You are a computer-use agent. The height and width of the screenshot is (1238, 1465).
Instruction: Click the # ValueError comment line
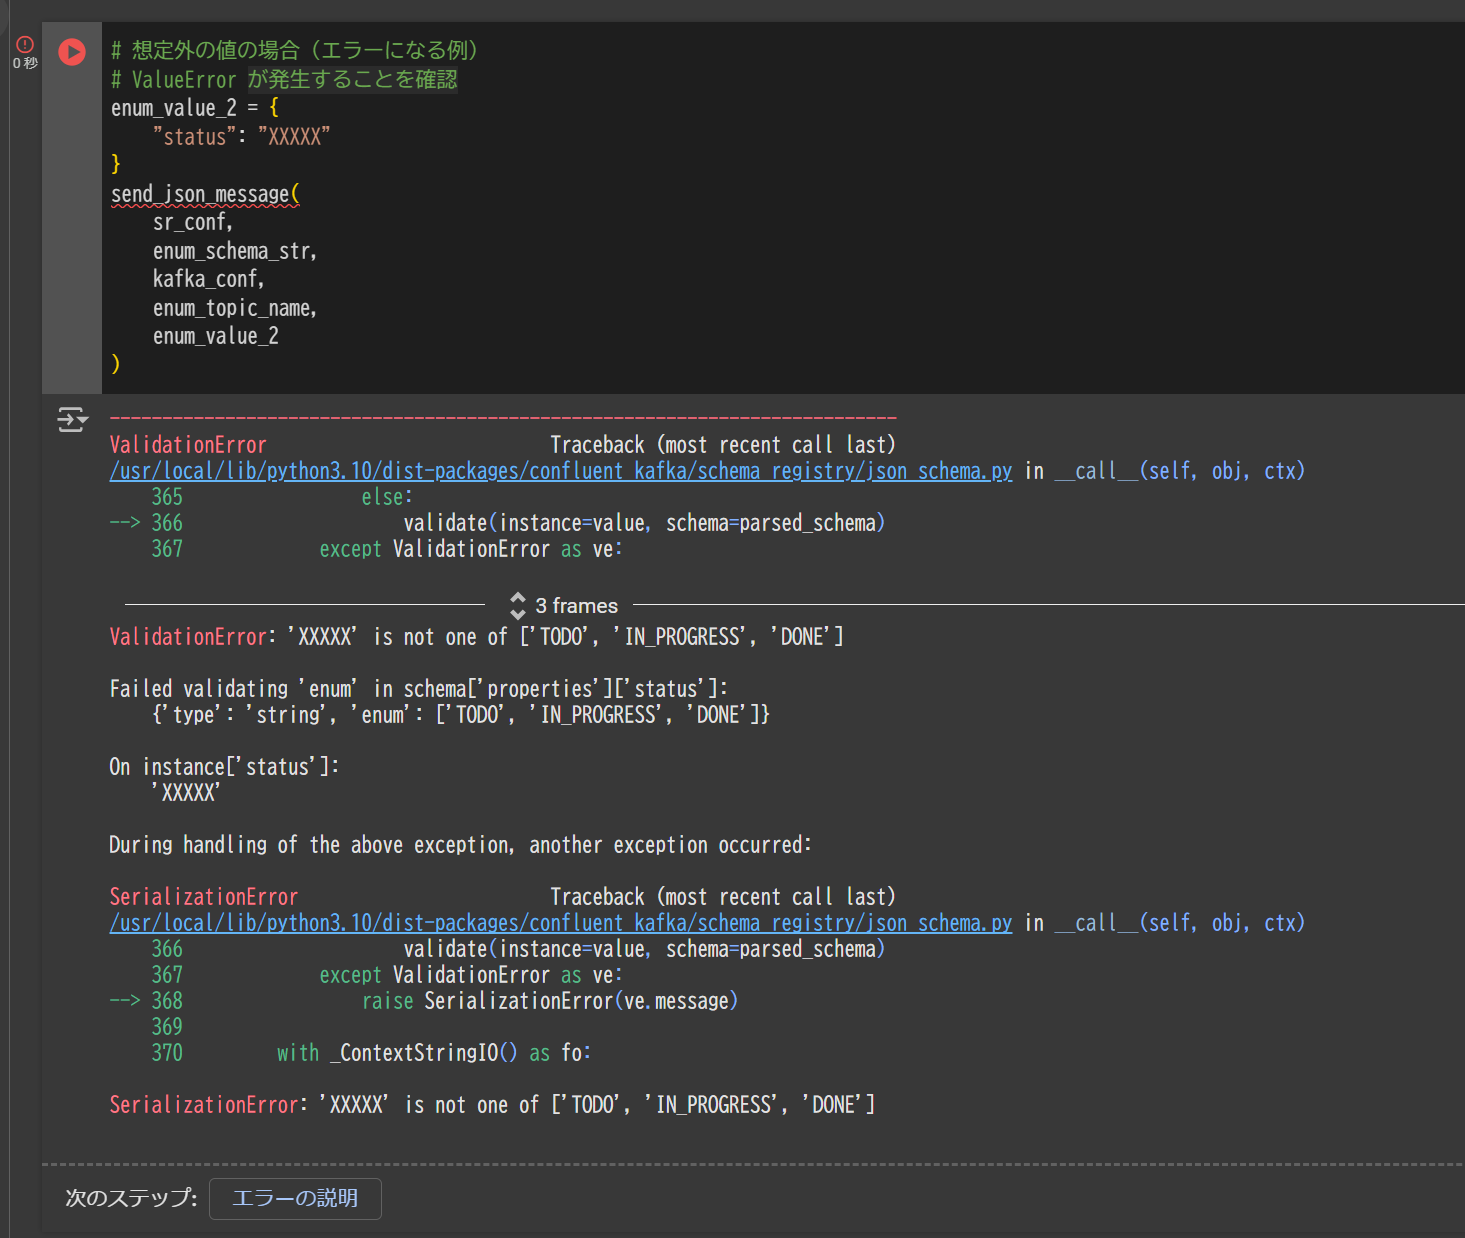pyautogui.click(x=284, y=79)
